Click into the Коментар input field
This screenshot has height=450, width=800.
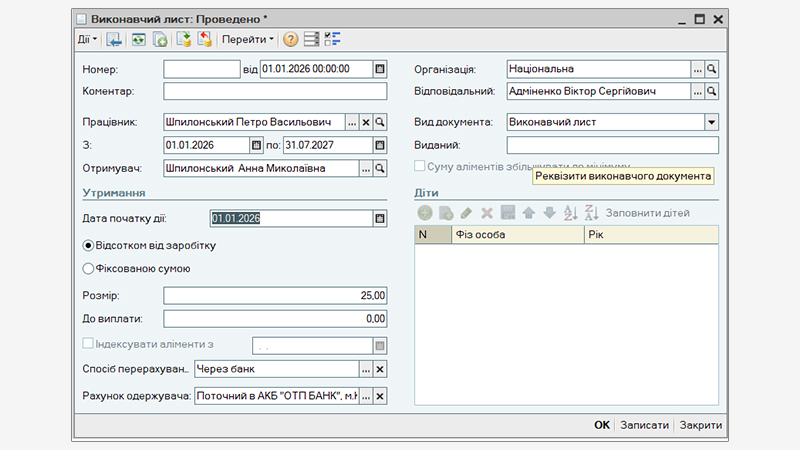[x=275, y=91]
